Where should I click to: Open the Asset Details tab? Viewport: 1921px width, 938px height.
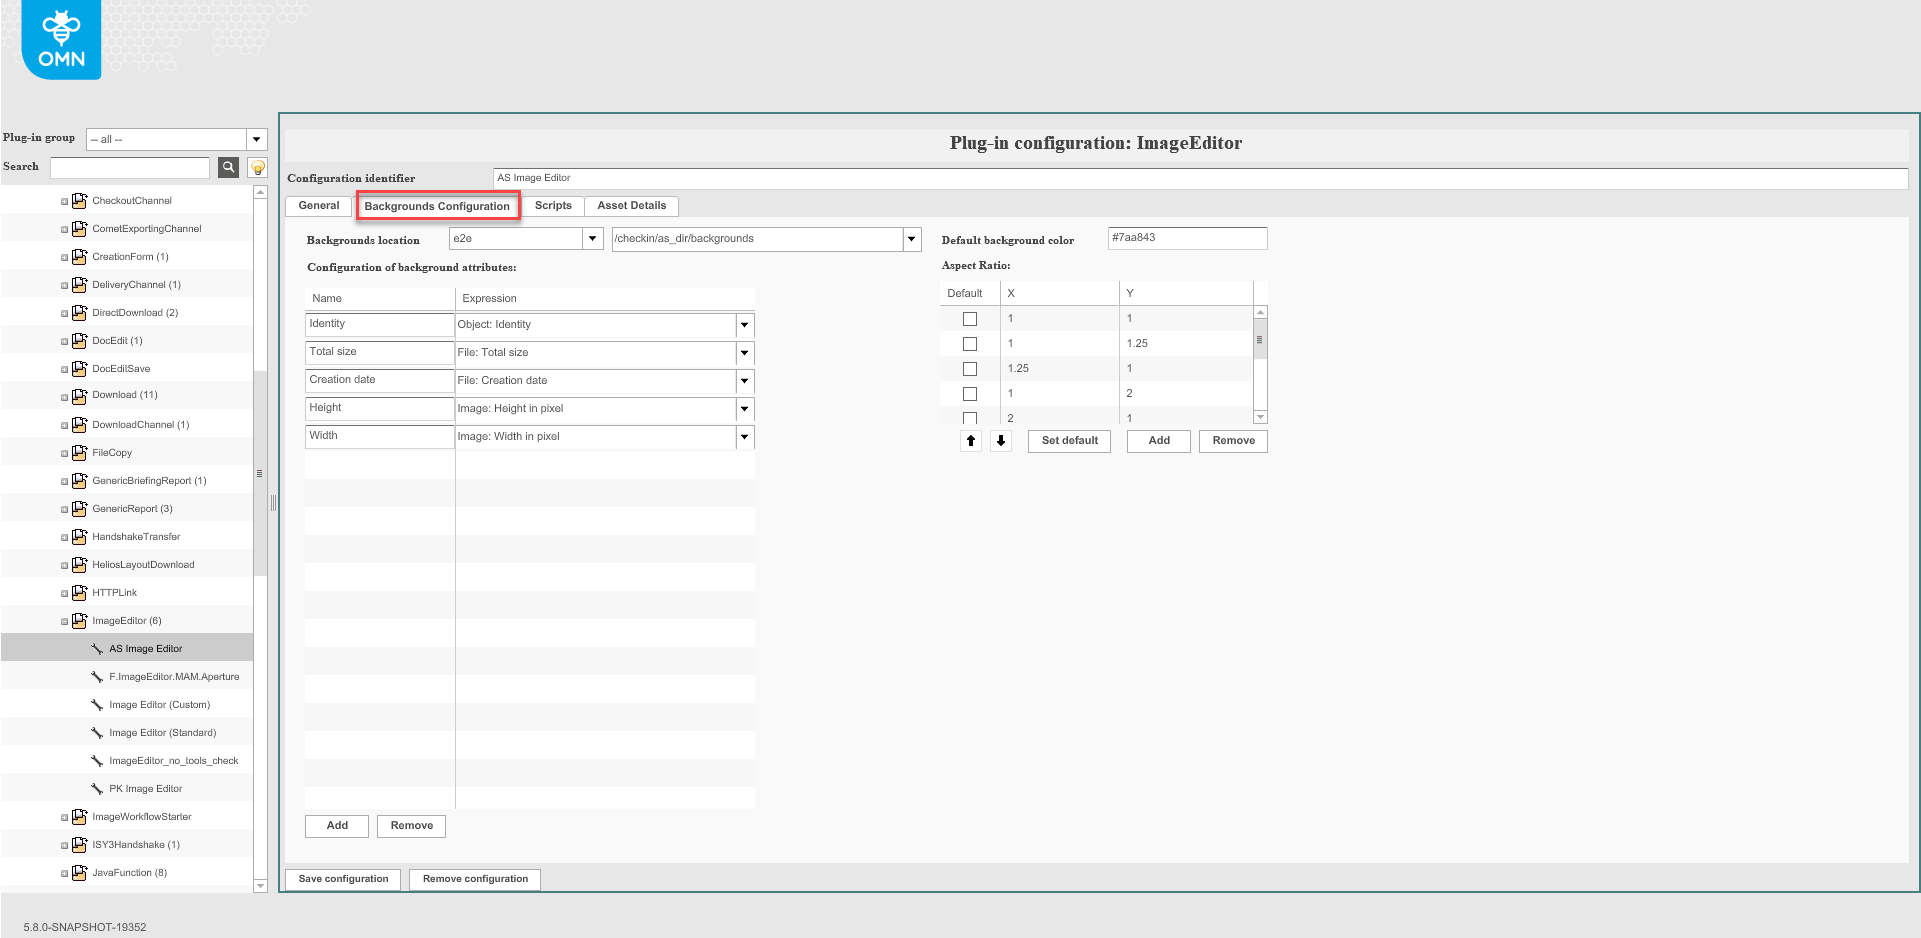pos(631,206)
